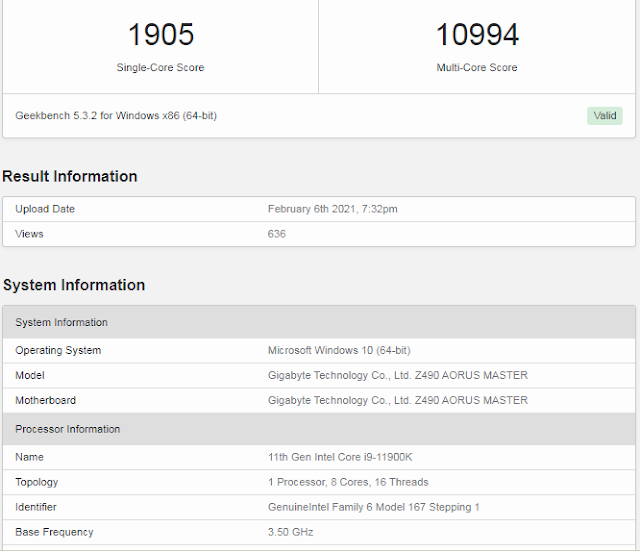This screenshot has width=640, height=552.
Task: Click the processor Name label
Action: [x=29, y=457]
